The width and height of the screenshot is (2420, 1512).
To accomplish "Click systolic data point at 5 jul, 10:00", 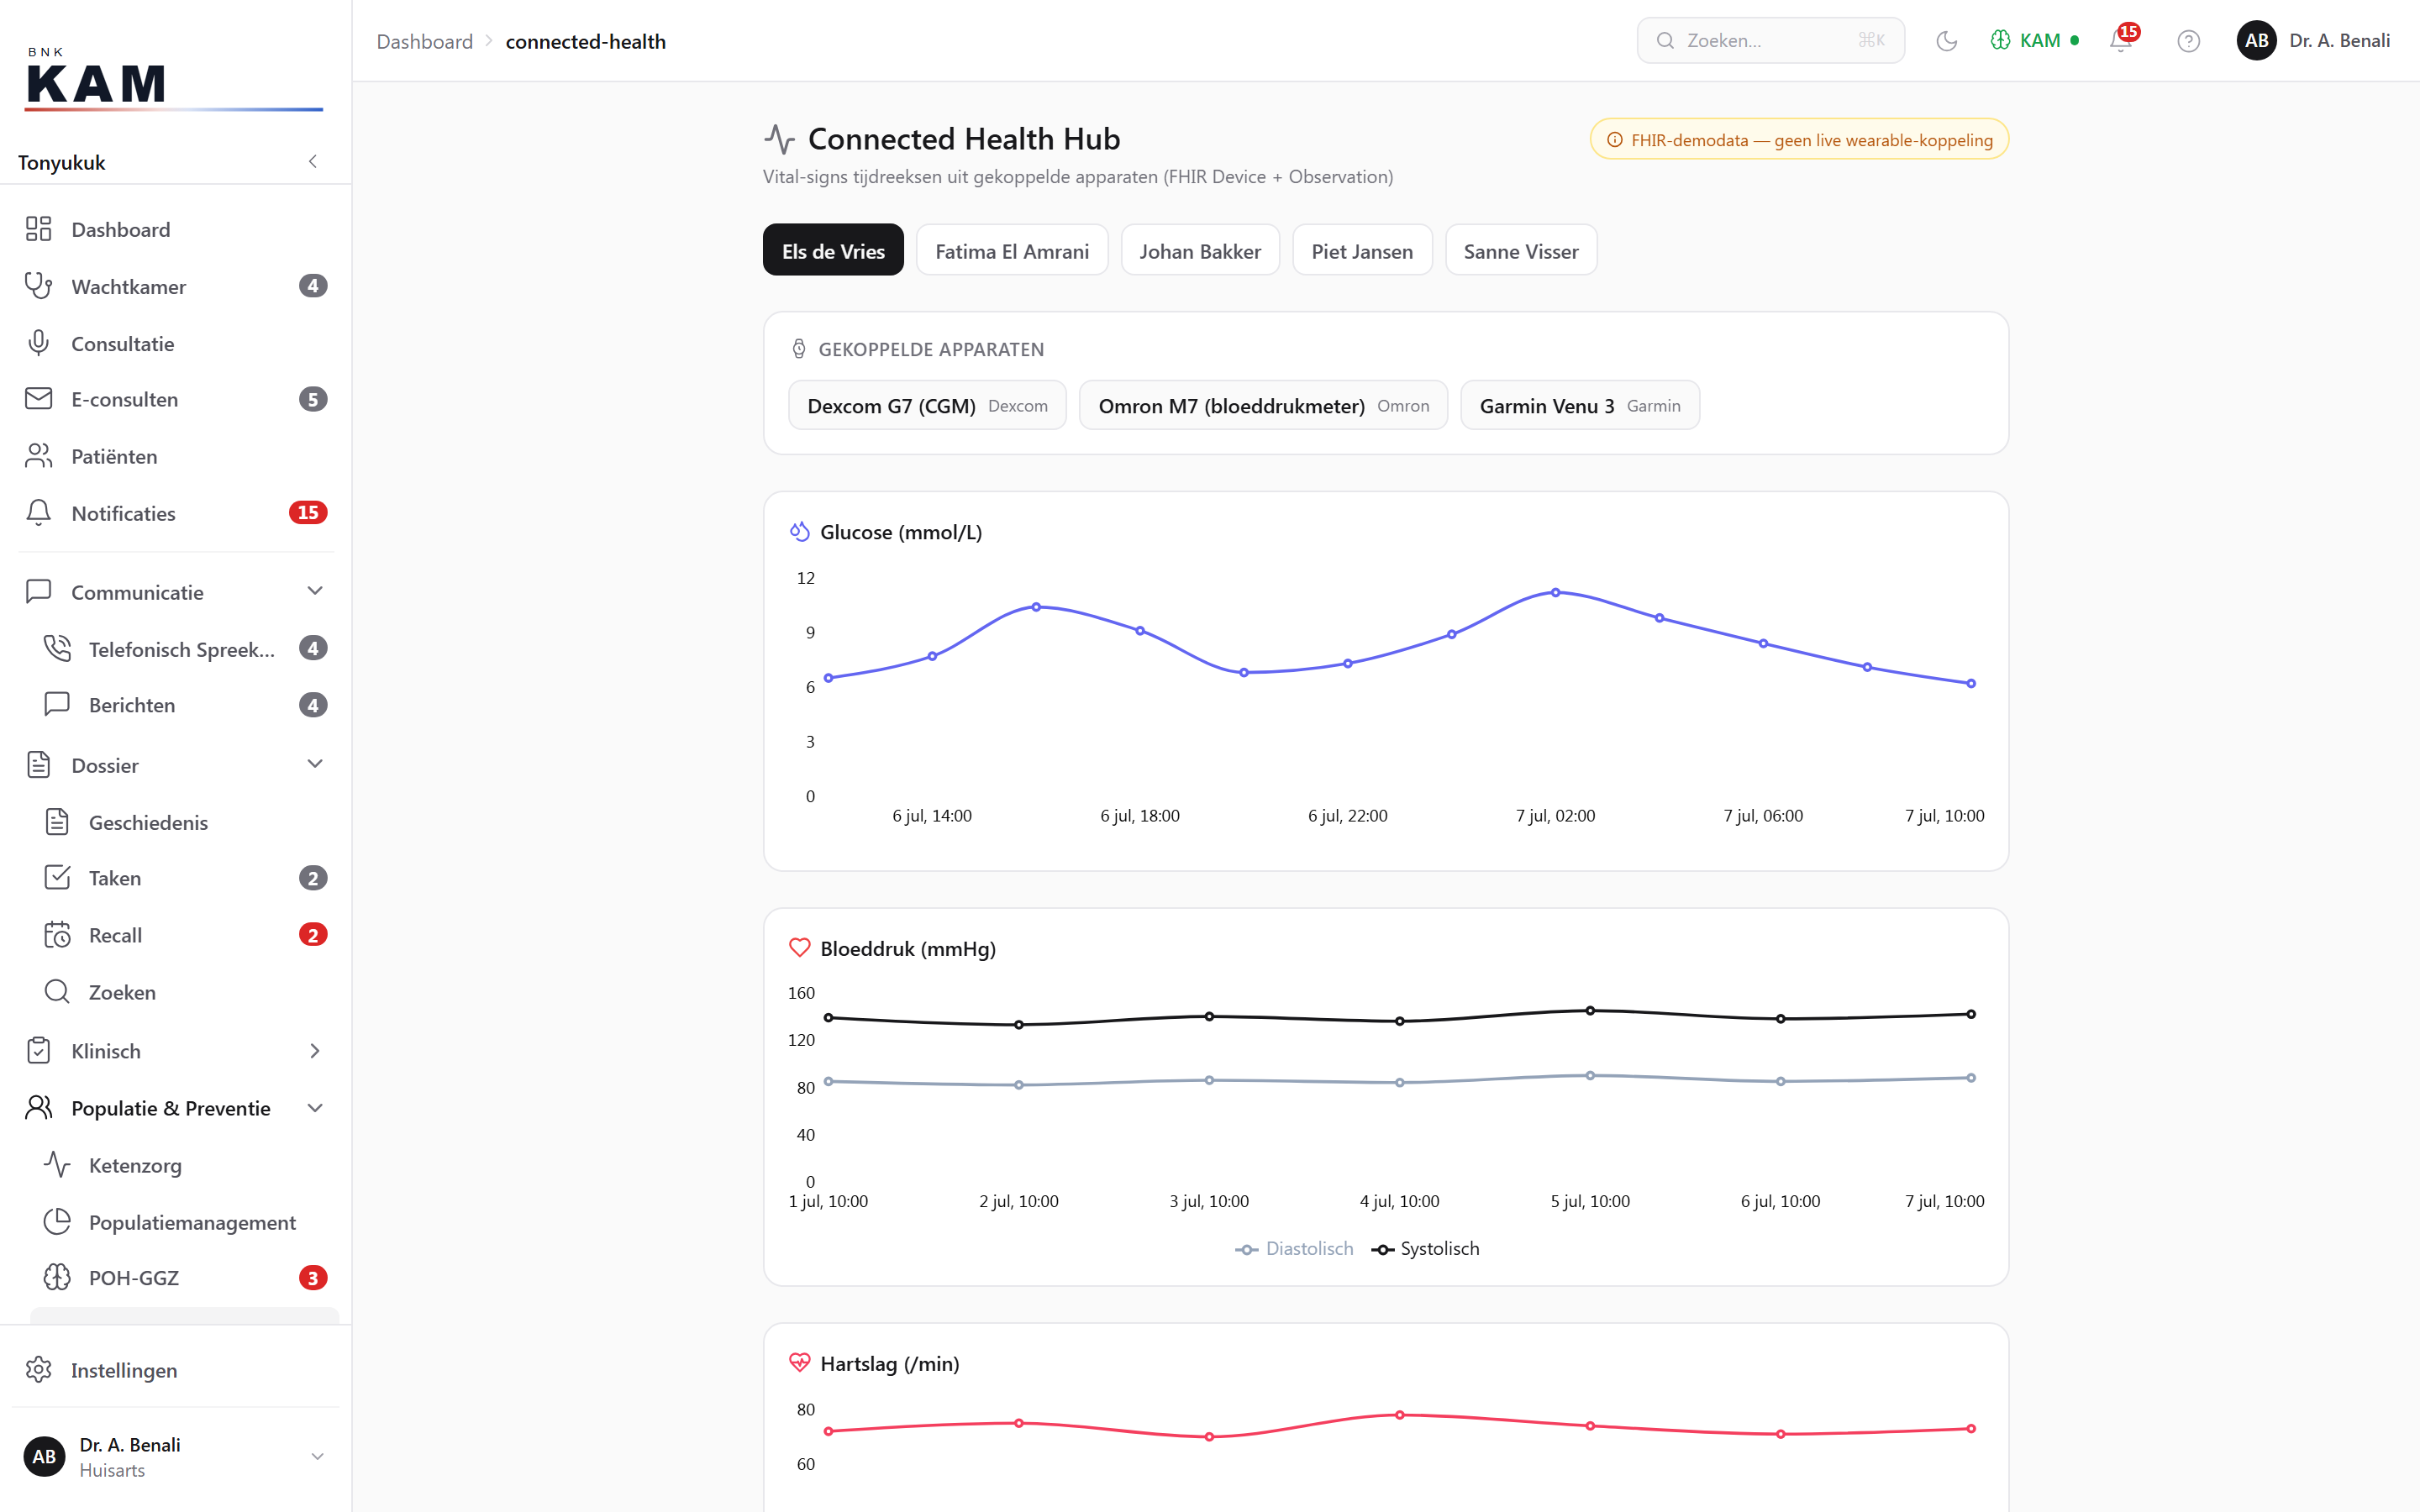I will coord(1590,1010).
